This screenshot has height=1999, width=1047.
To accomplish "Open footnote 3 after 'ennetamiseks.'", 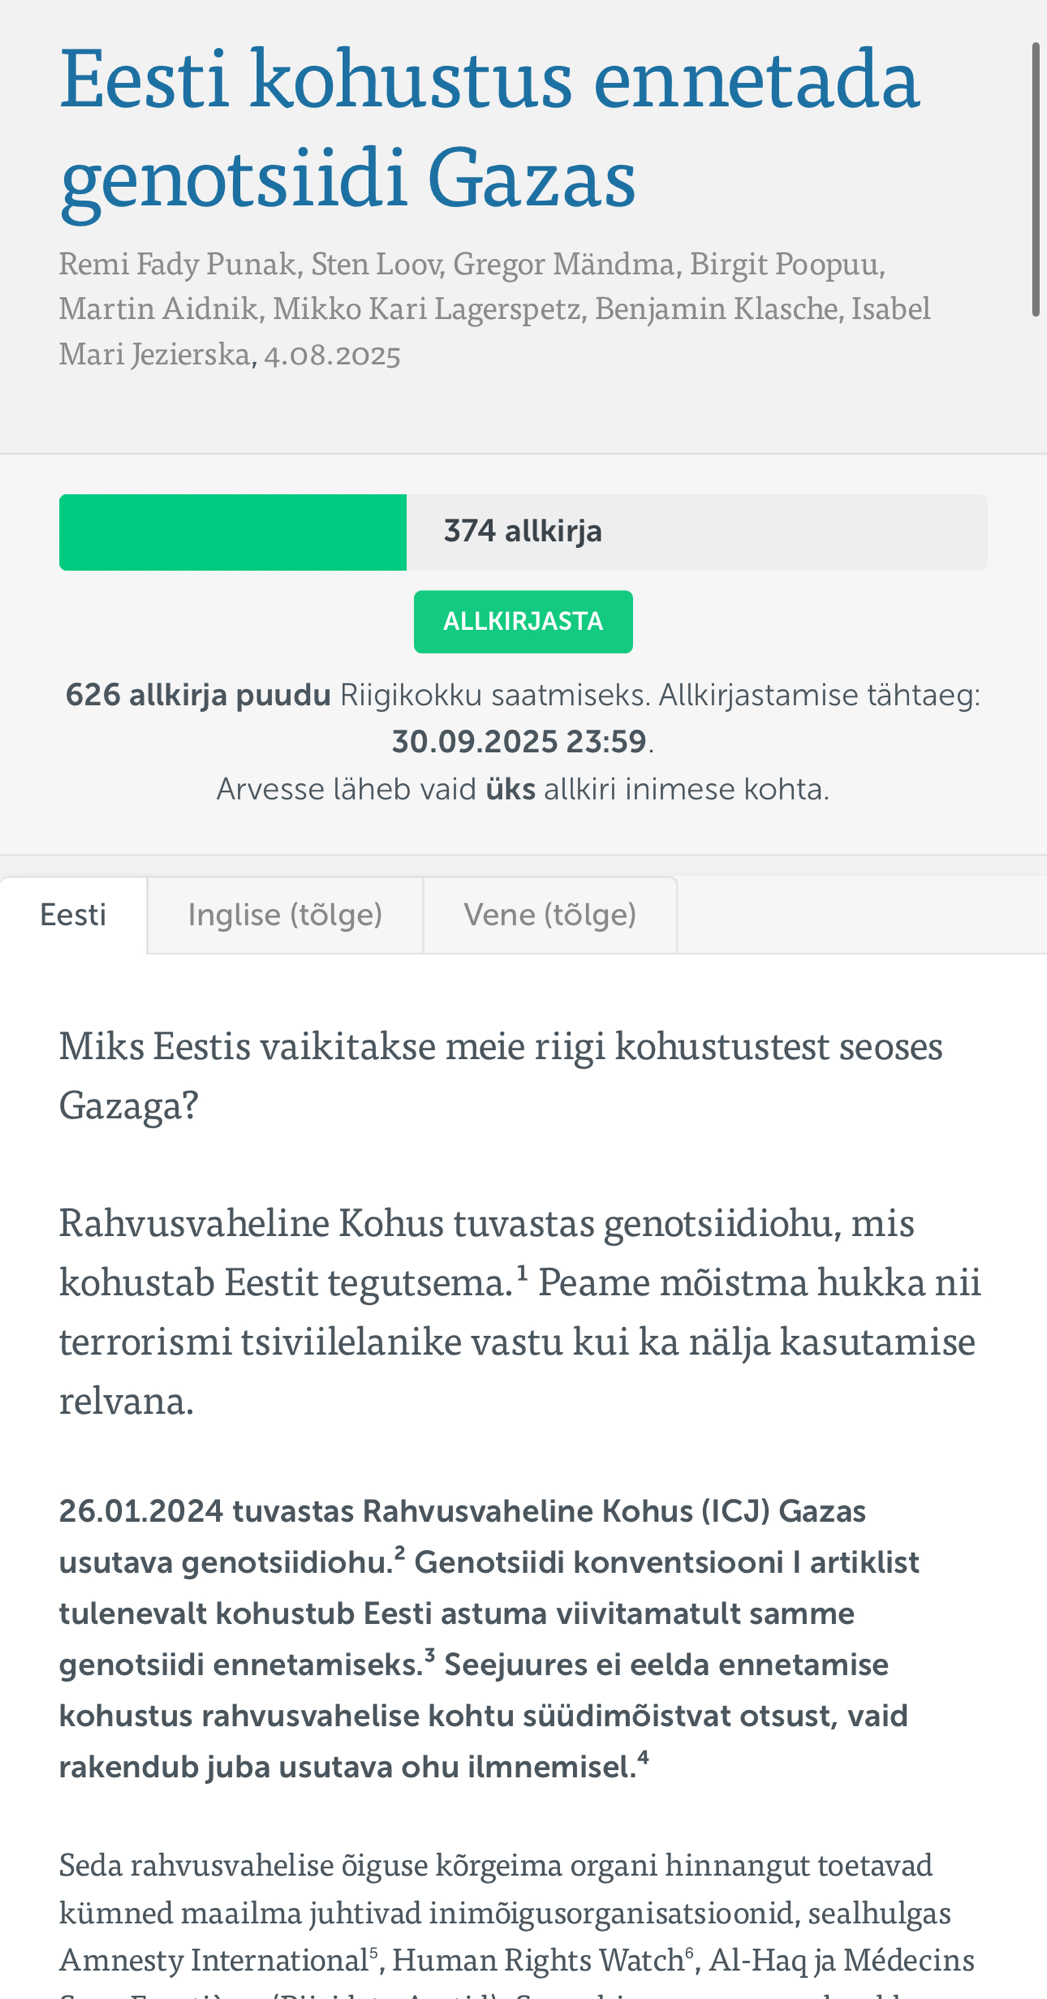I will click(x=430, y=1655).
